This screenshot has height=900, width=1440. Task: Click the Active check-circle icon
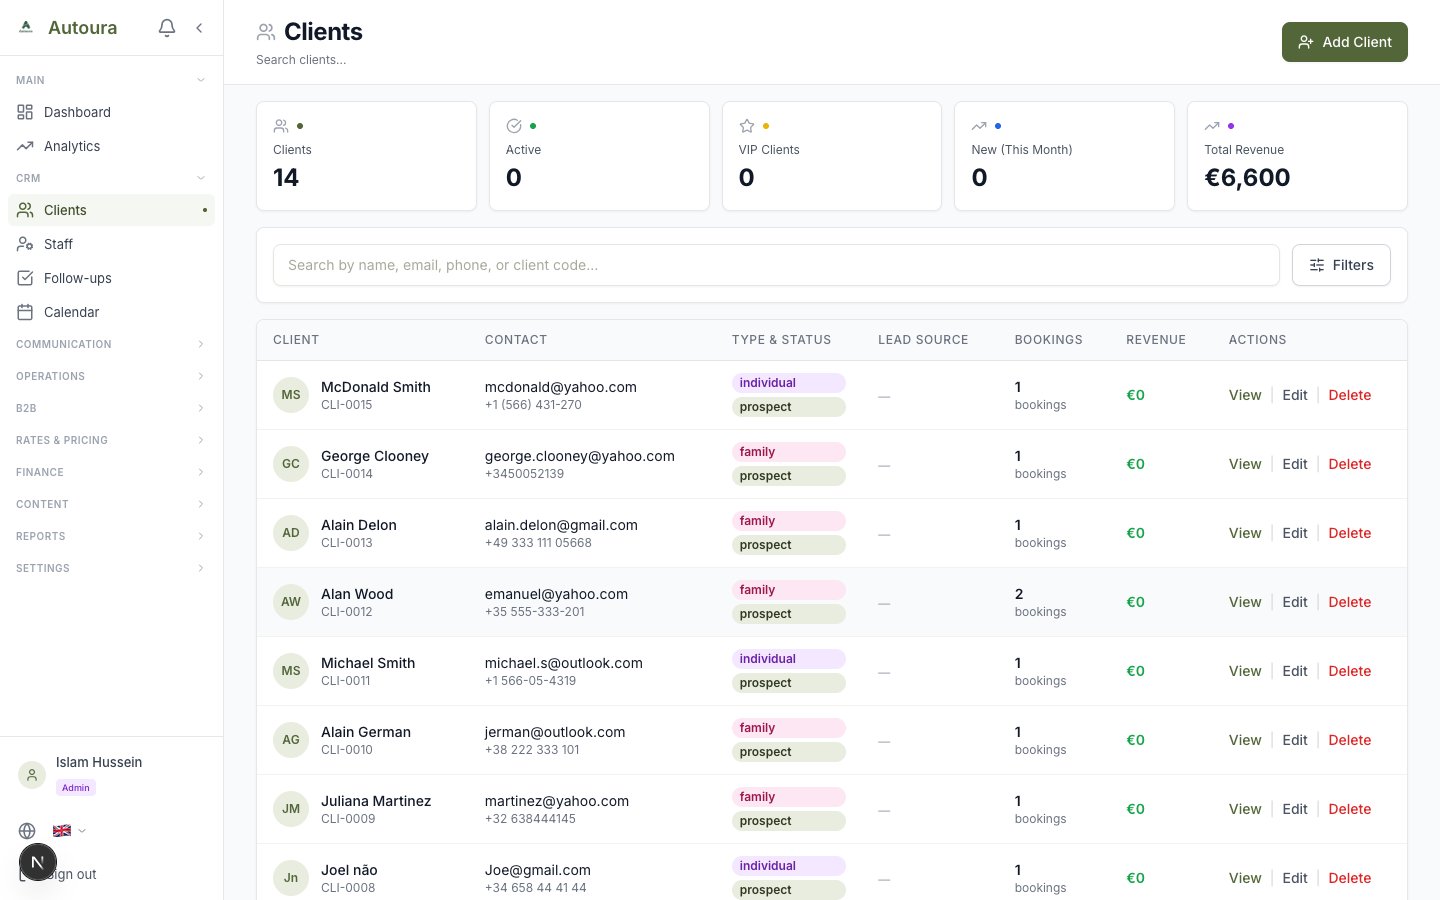(514, 126)
